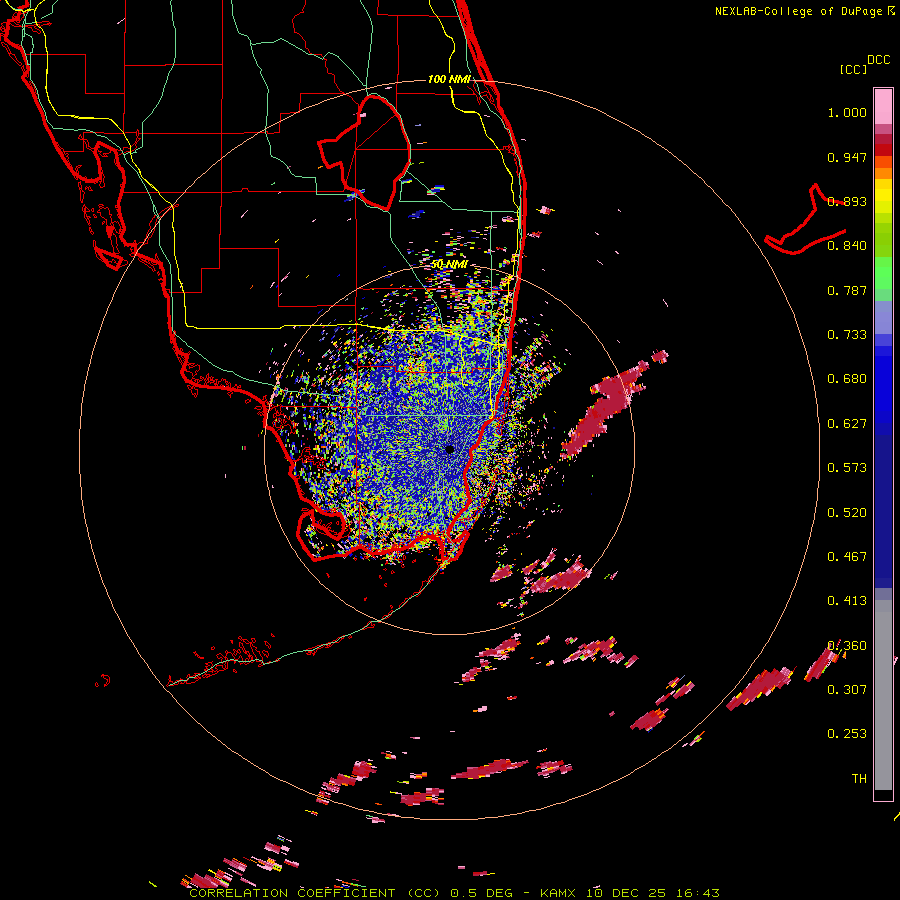900x900 pixels.
Task: Click the 50 NMI range ring label
Action: 449,265
